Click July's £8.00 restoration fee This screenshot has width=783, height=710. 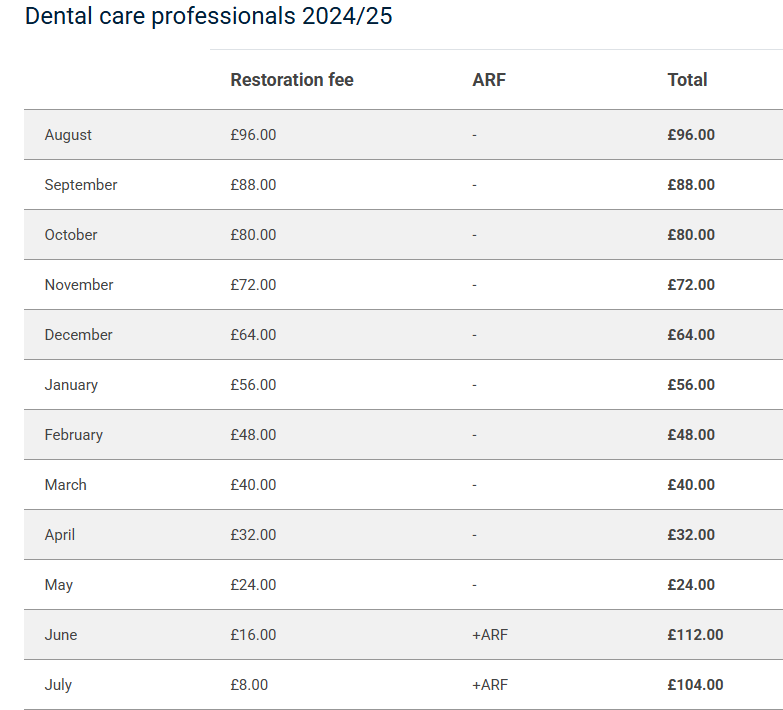(x=249, y=685)
